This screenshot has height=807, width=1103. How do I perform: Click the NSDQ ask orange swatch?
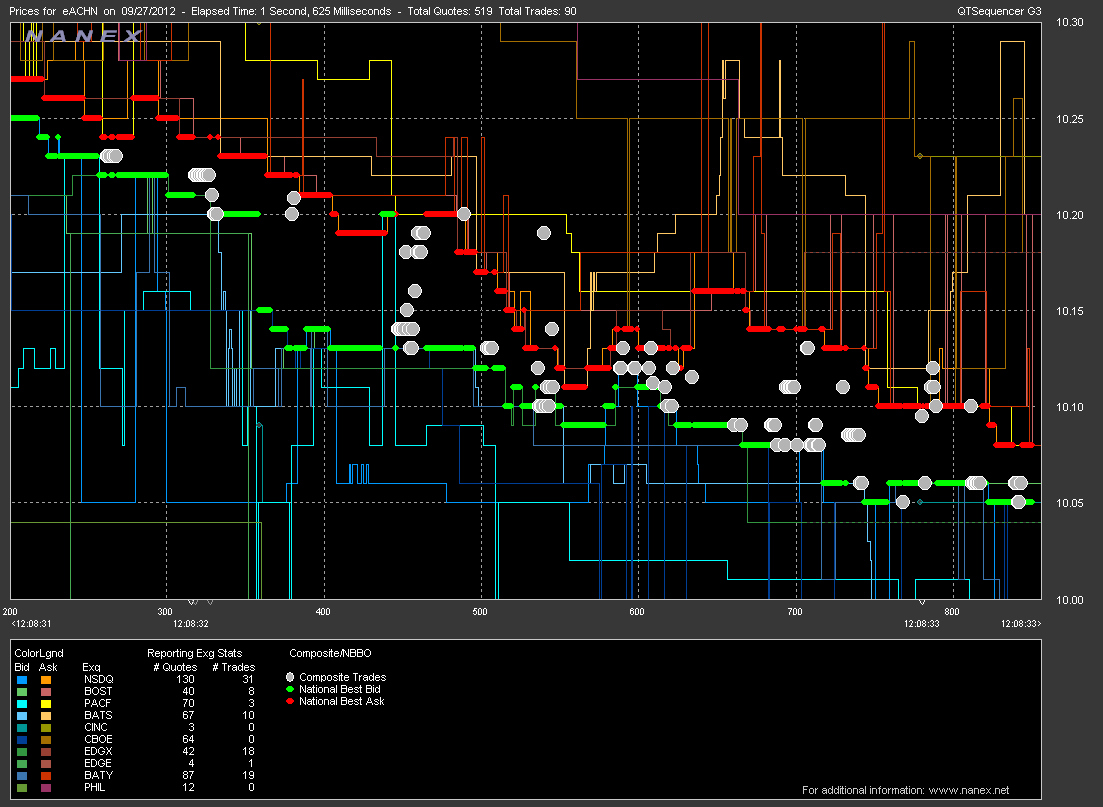pos(45,678)
